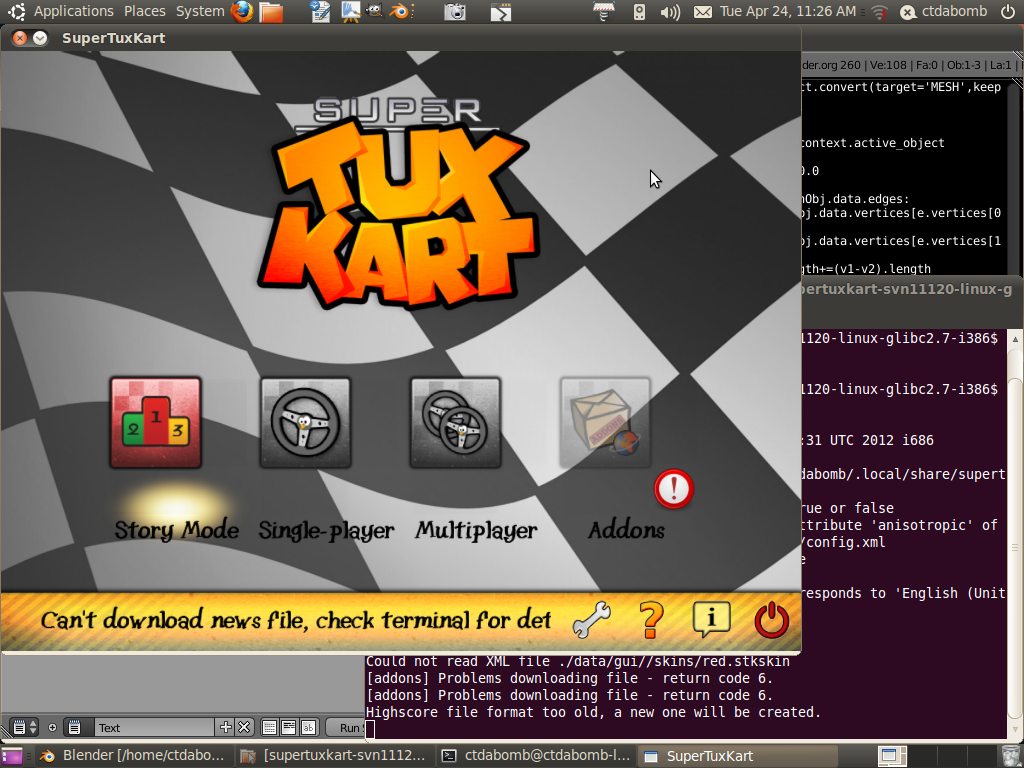
Task: Open options via the wrench icon
Action: point(591,621)
